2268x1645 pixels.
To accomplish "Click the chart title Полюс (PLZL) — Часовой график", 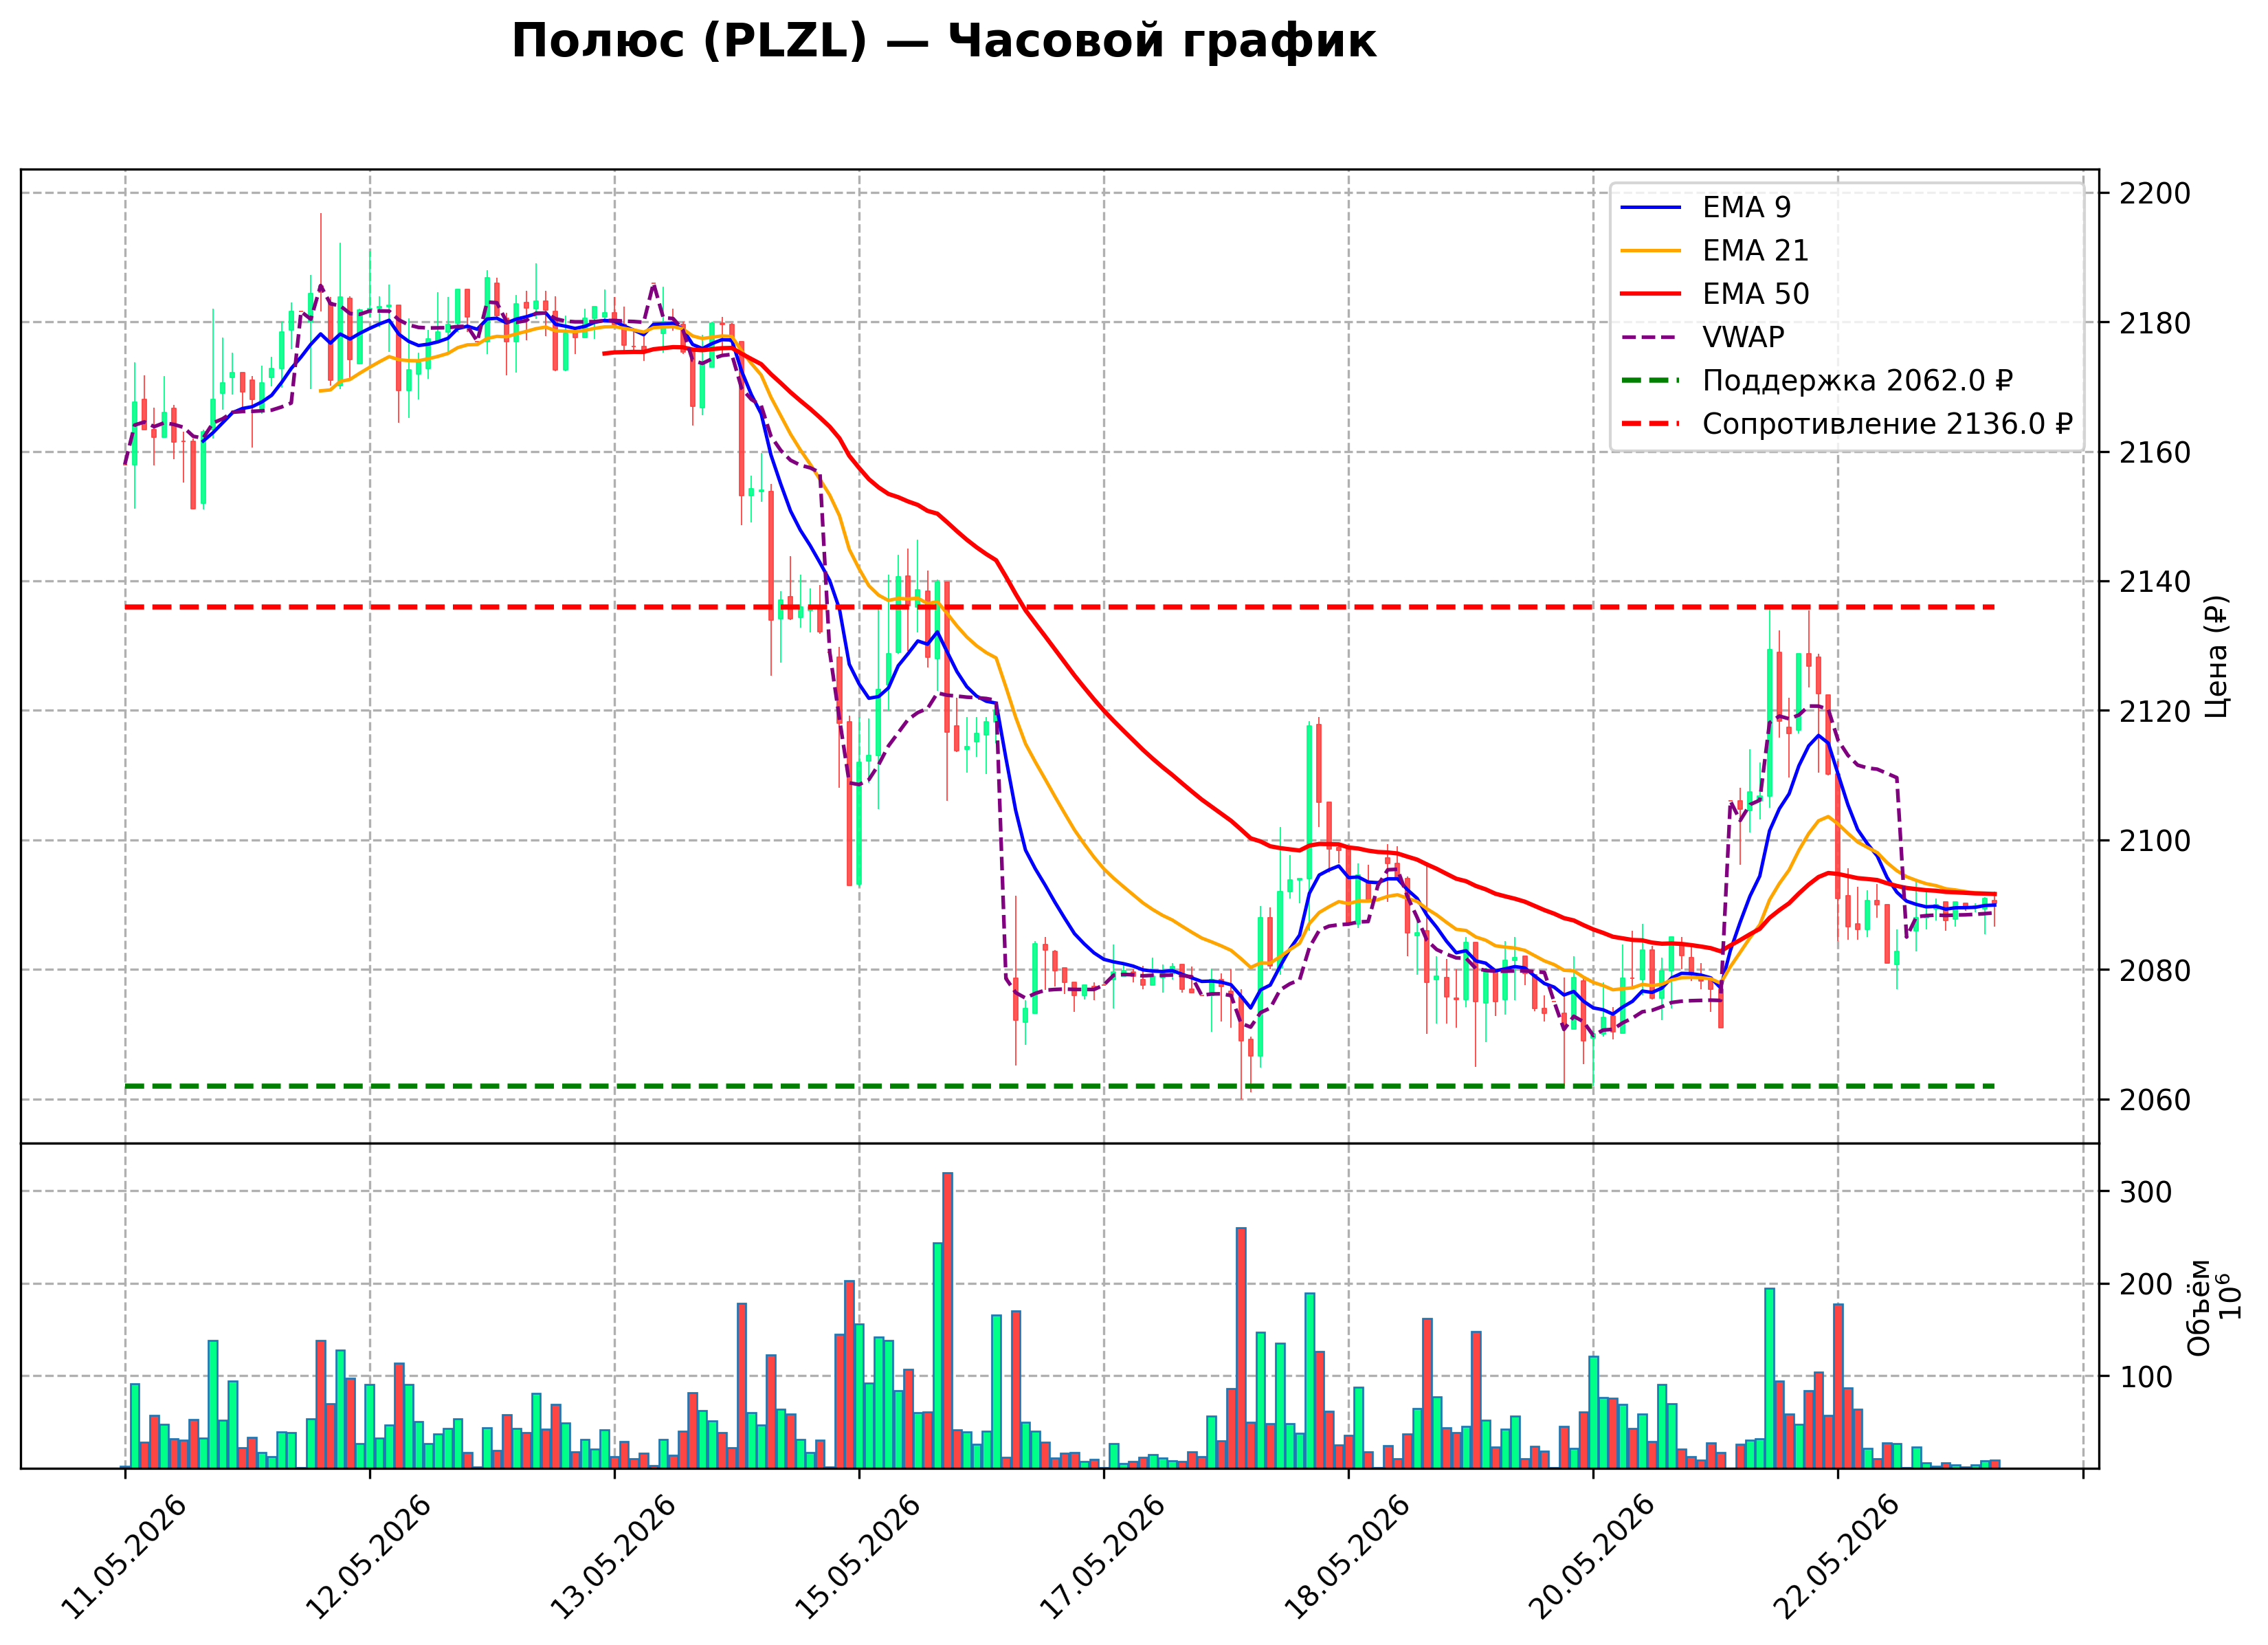I will click(943, 42).
